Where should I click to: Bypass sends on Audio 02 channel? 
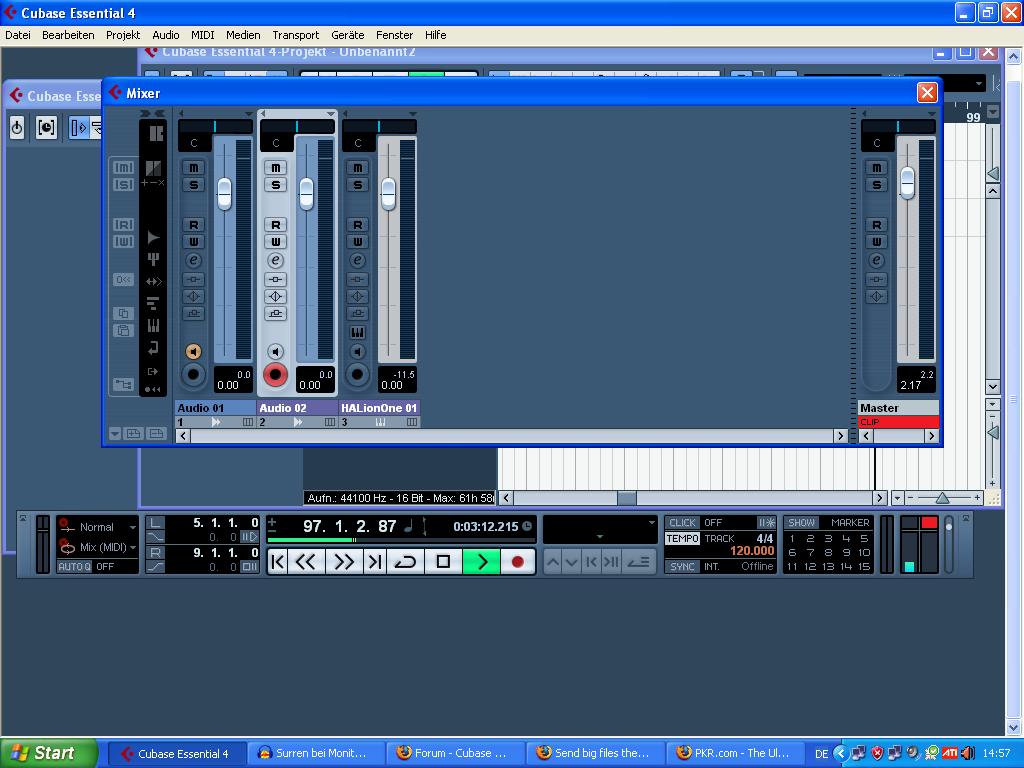[x=276, y=313]
